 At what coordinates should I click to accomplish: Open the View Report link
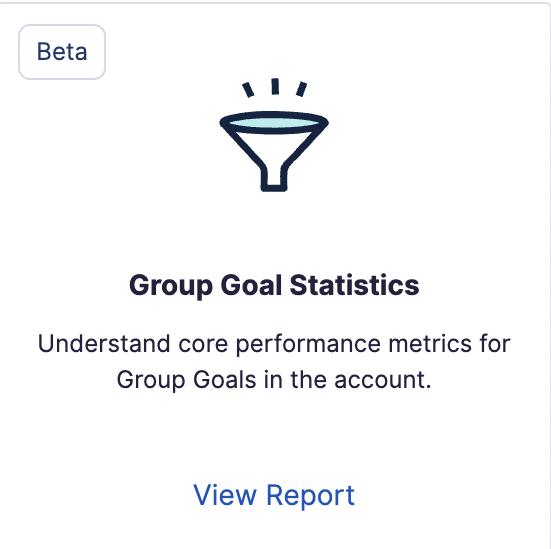(x=274, y=495)
